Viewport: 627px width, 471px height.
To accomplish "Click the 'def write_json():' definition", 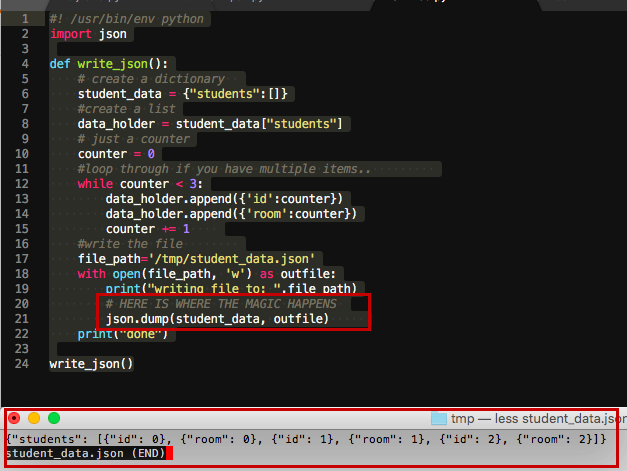I will click(x=108, y=64).
